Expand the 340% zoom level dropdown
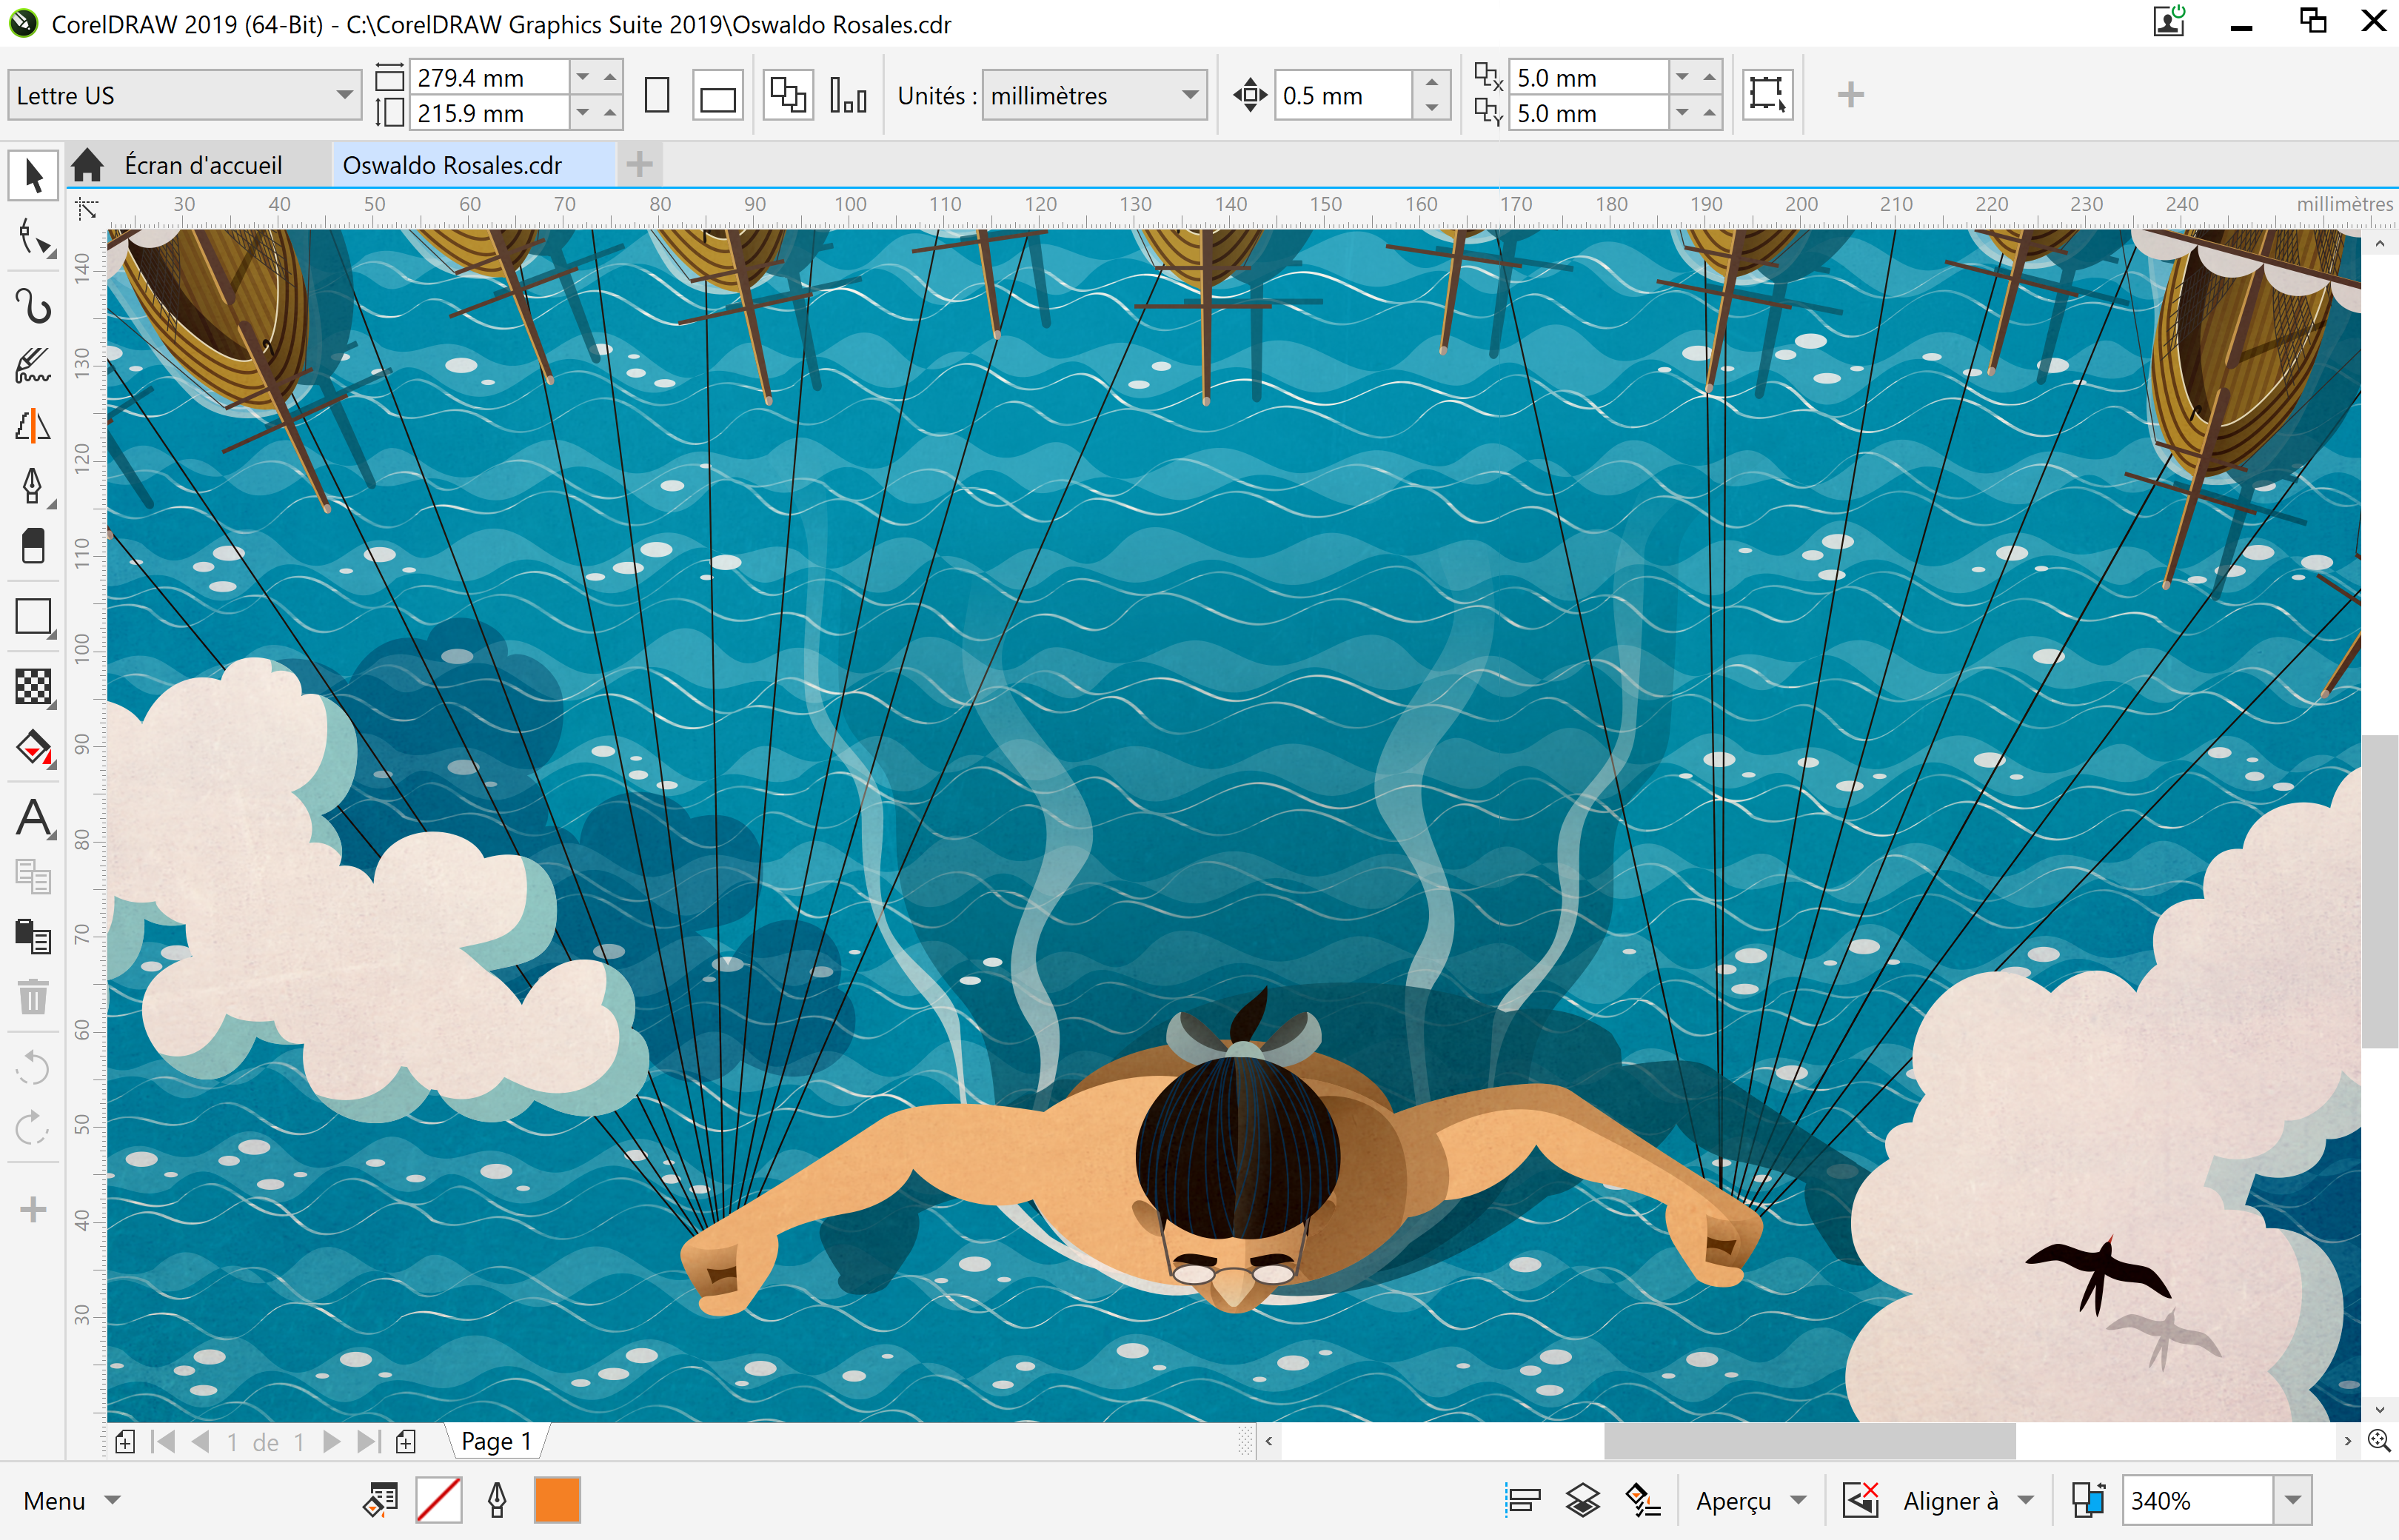This screenshot has width=2399, height=1540. tap(2293, 1500)
